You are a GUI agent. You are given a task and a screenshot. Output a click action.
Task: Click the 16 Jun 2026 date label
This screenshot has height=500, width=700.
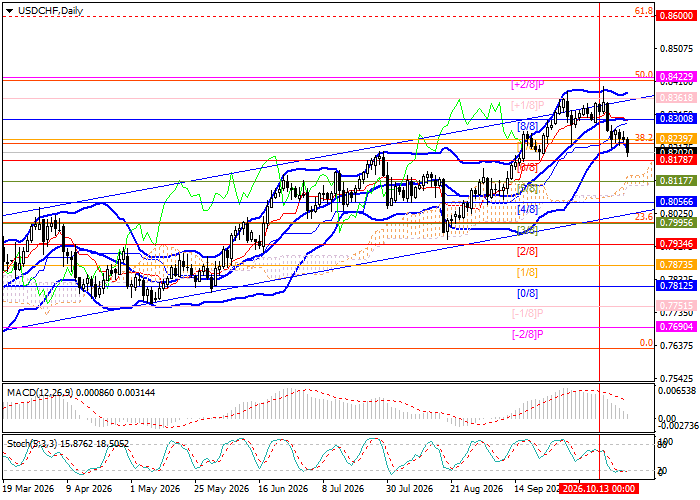tap(283, 489)
